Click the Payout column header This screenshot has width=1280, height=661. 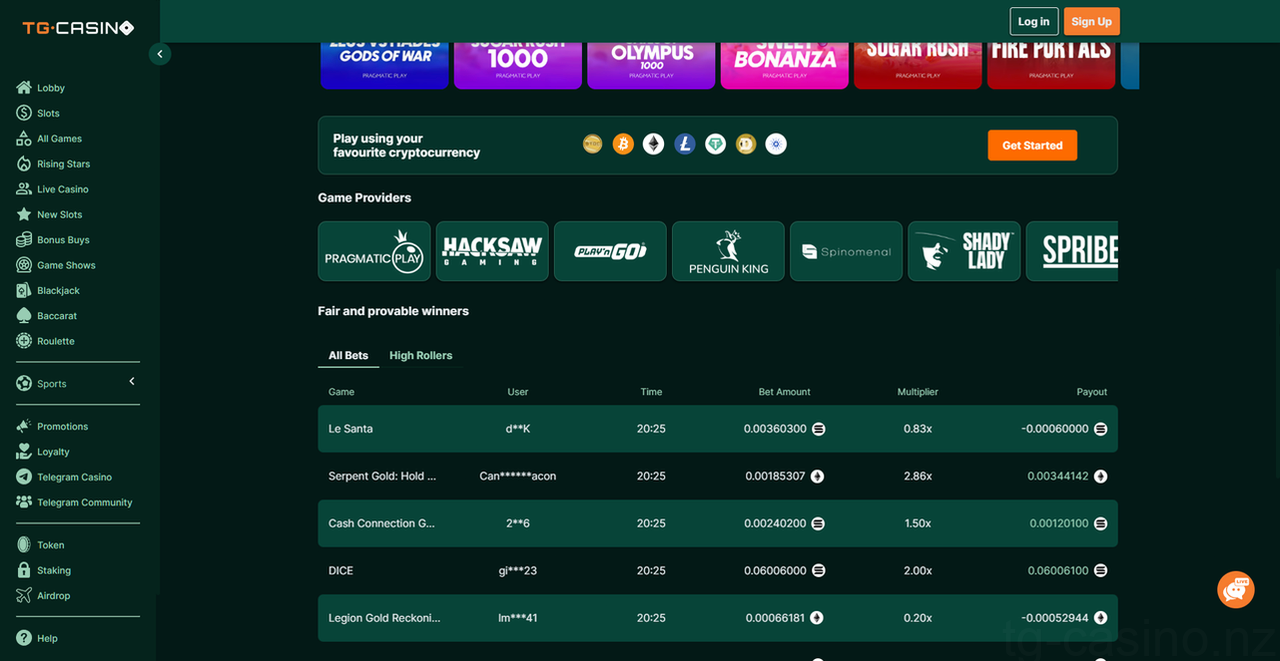1092,392
